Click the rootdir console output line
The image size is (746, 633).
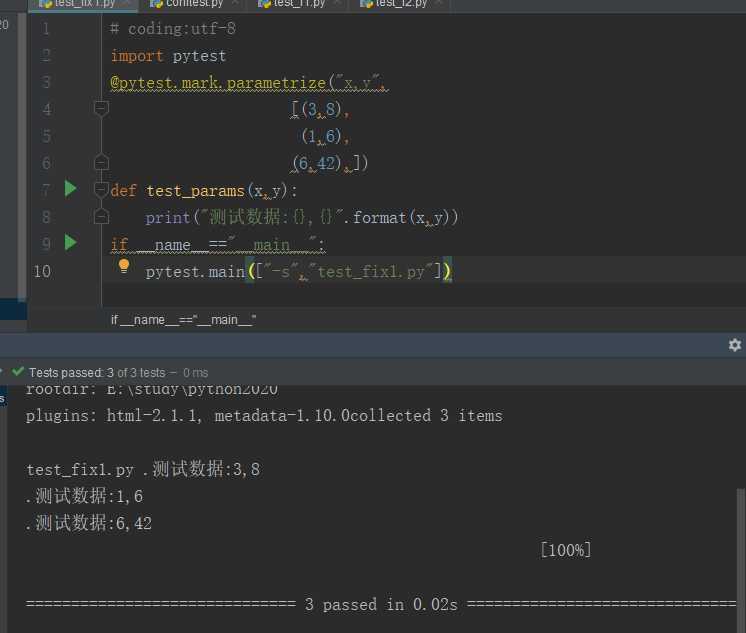click(x=152, y=389)
